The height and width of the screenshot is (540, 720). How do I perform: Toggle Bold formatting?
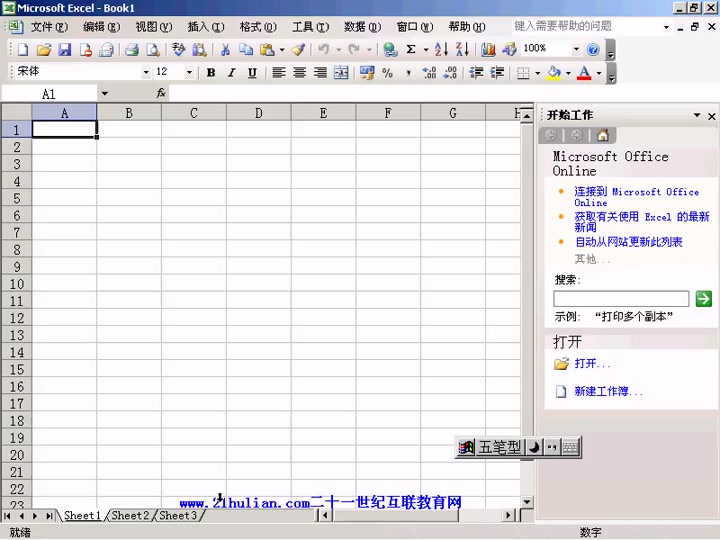(211, 73)
